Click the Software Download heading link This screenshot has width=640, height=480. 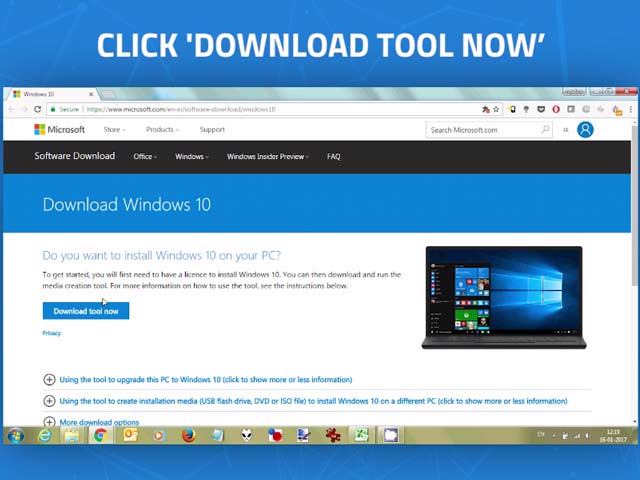[74, 156]
